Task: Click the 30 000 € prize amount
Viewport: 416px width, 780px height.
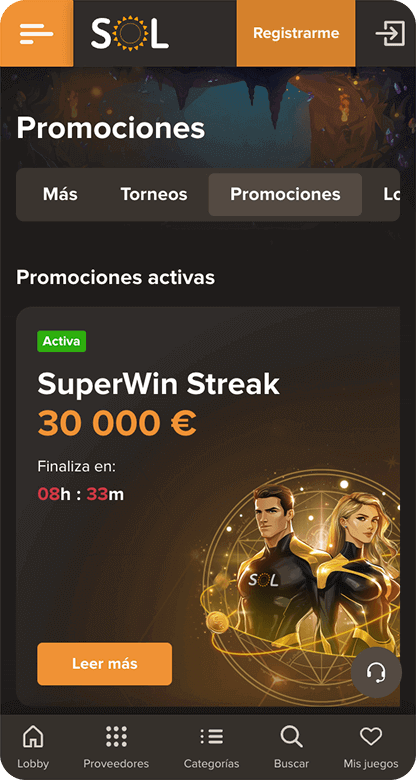Action: (117, 423)
